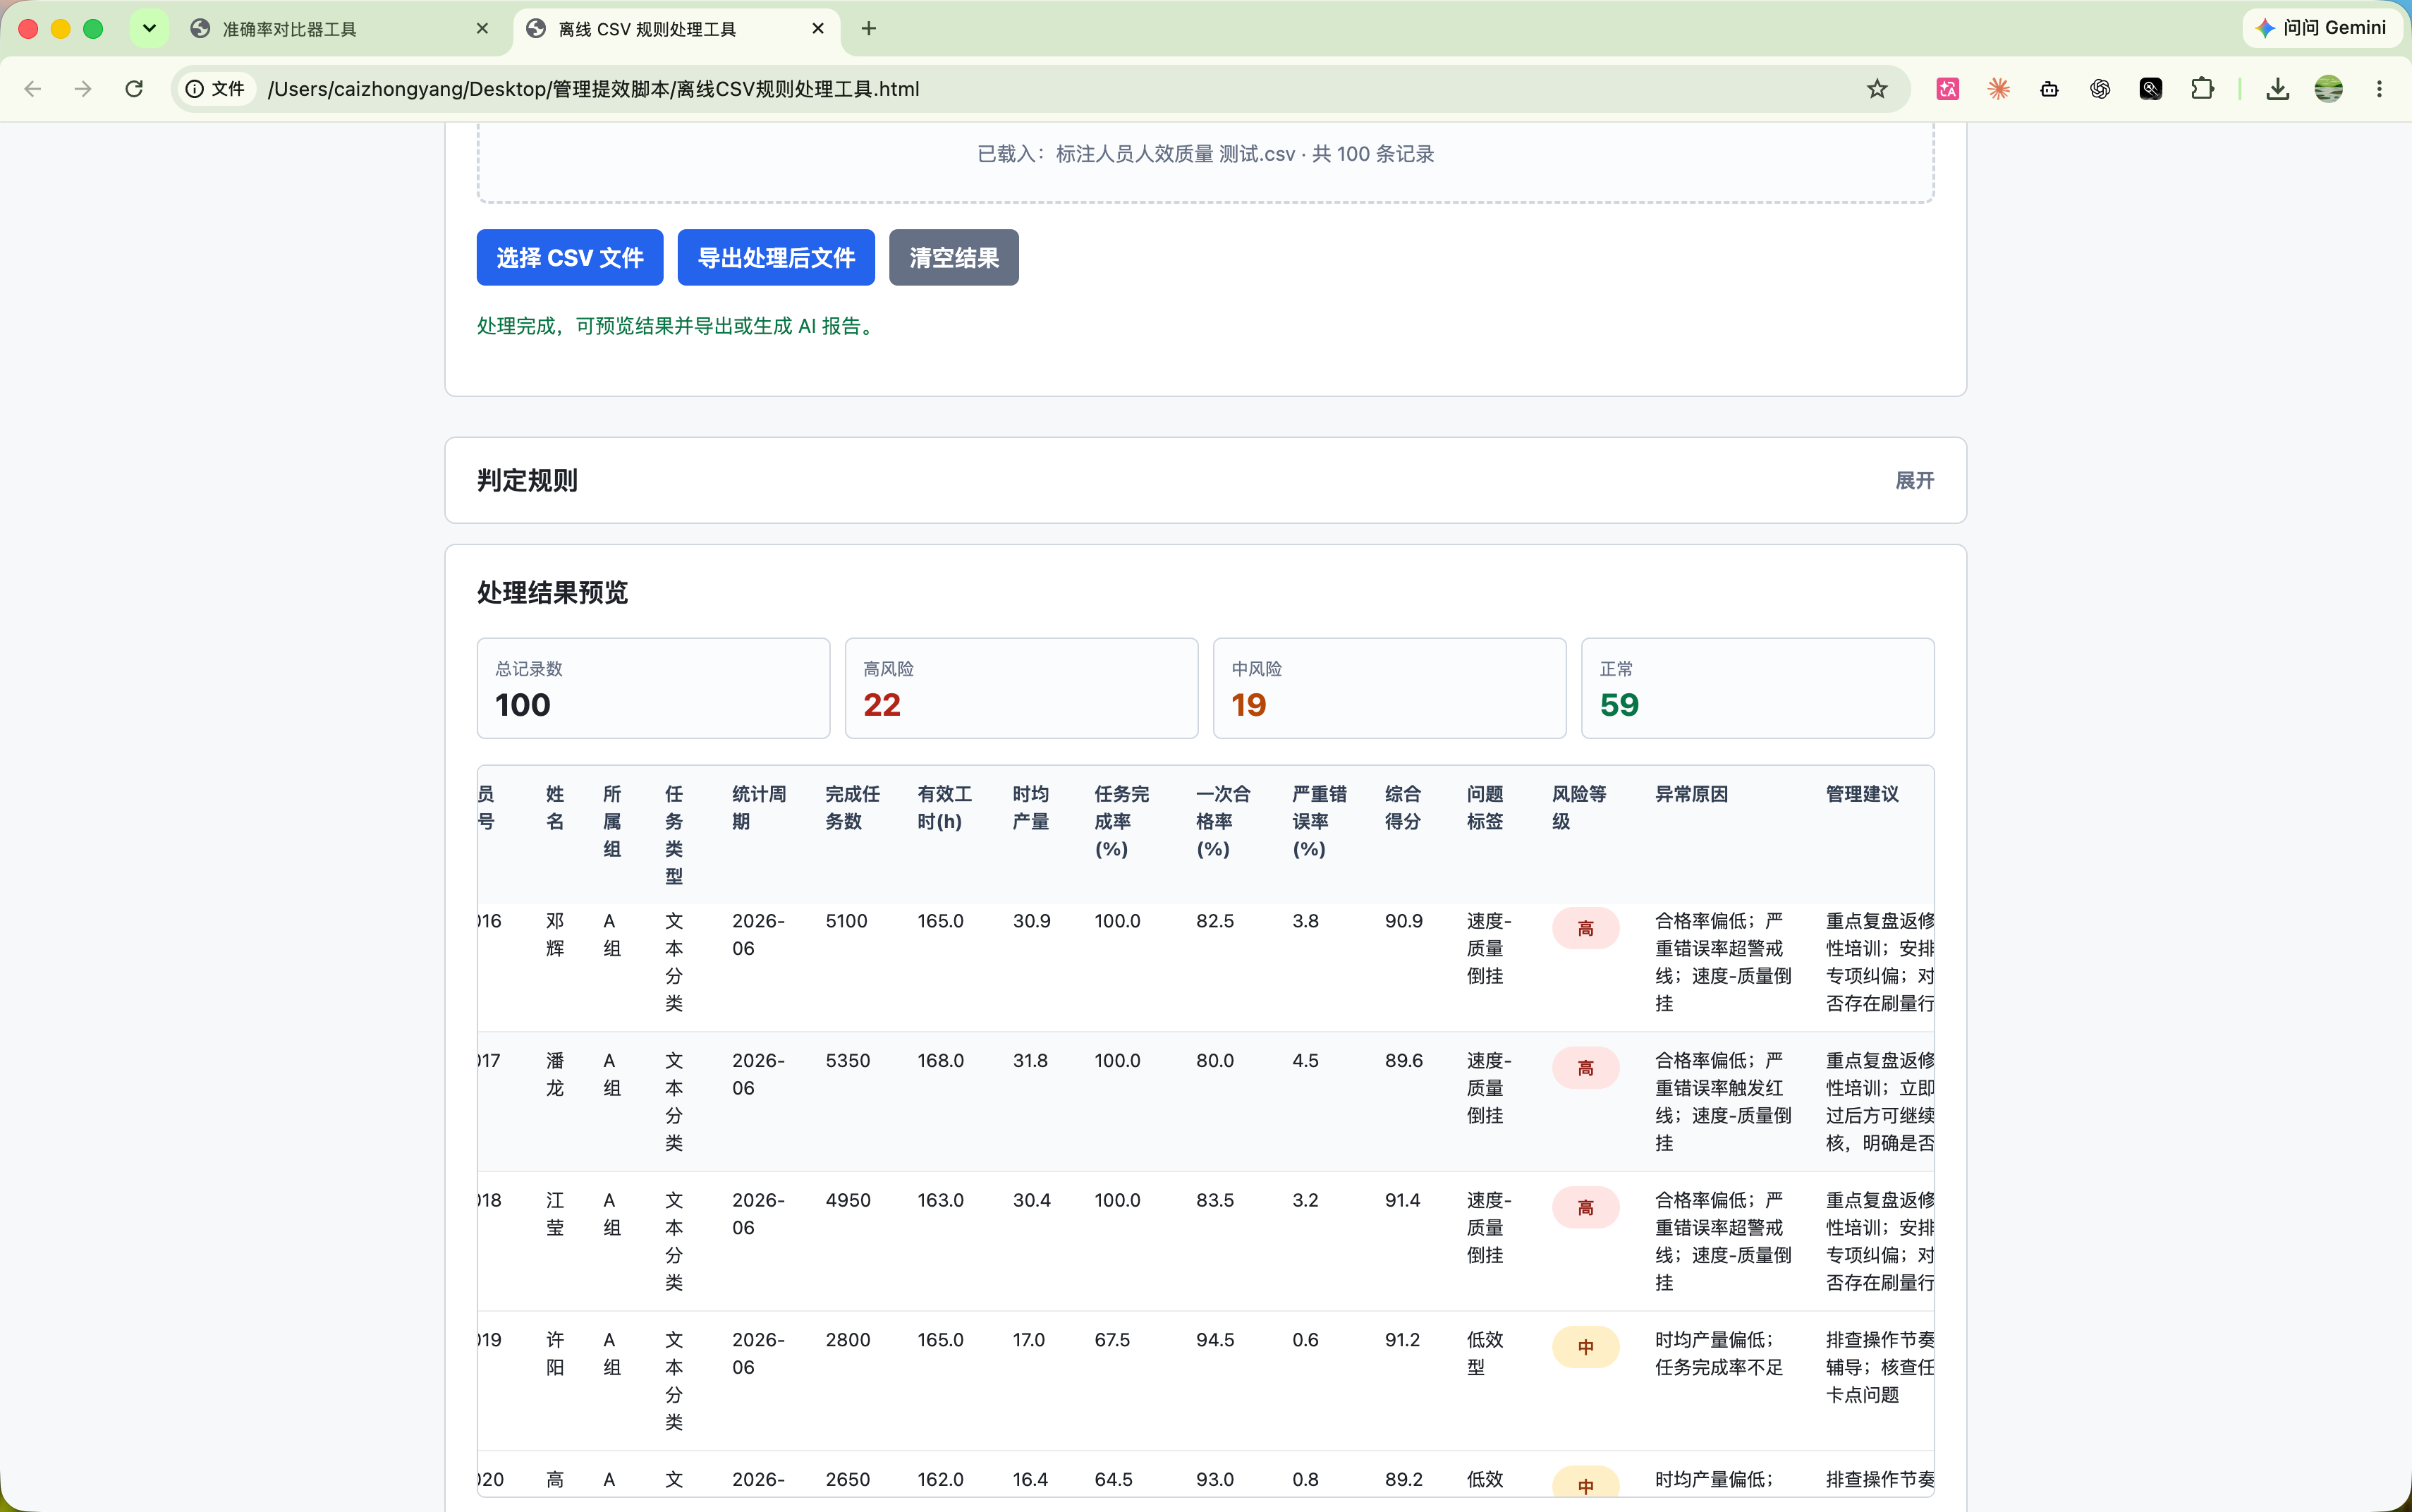Click the score value 91.4 in 江莹's row
Screen dimensions: 2412x1512
[1402, 1200]
